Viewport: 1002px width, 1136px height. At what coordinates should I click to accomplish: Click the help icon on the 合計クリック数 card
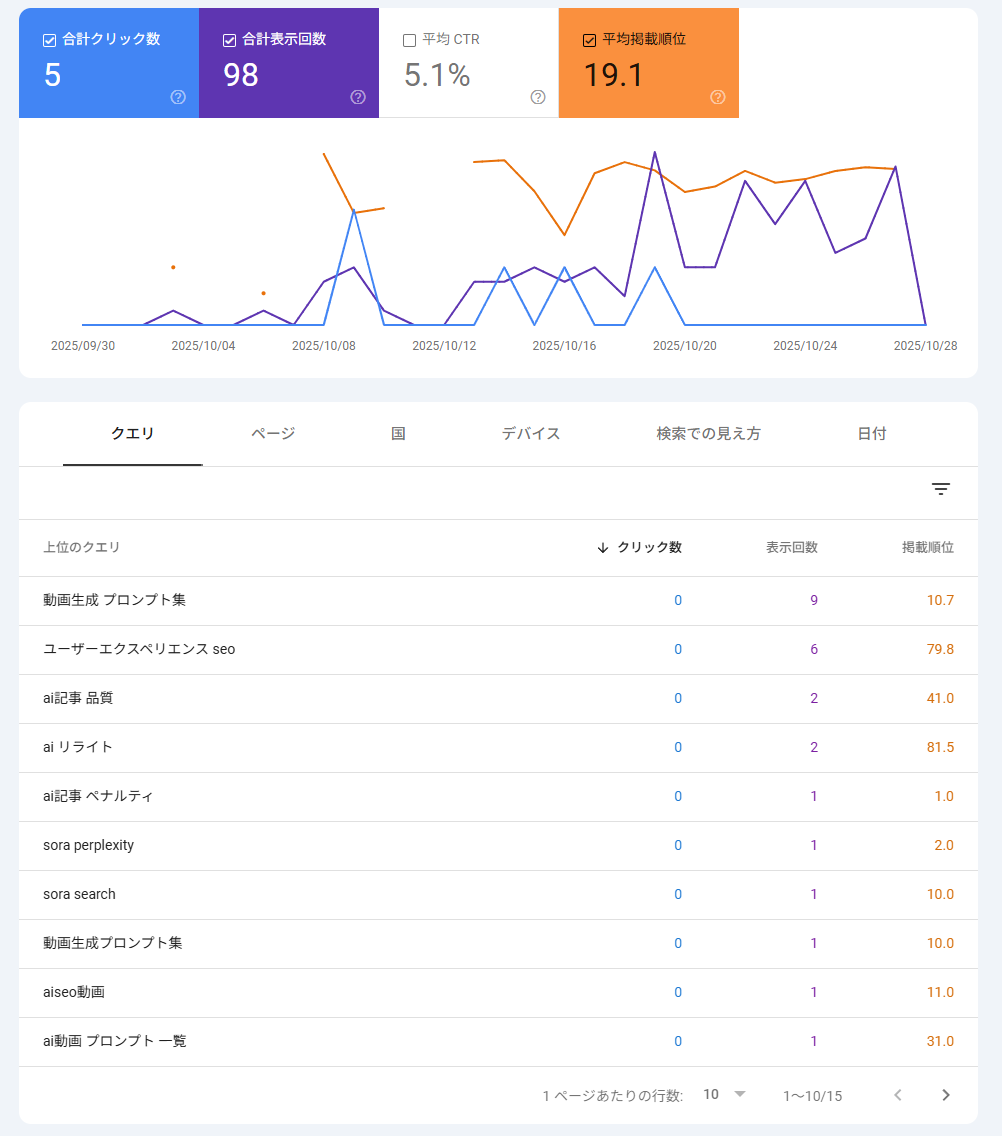coord(178,97)
